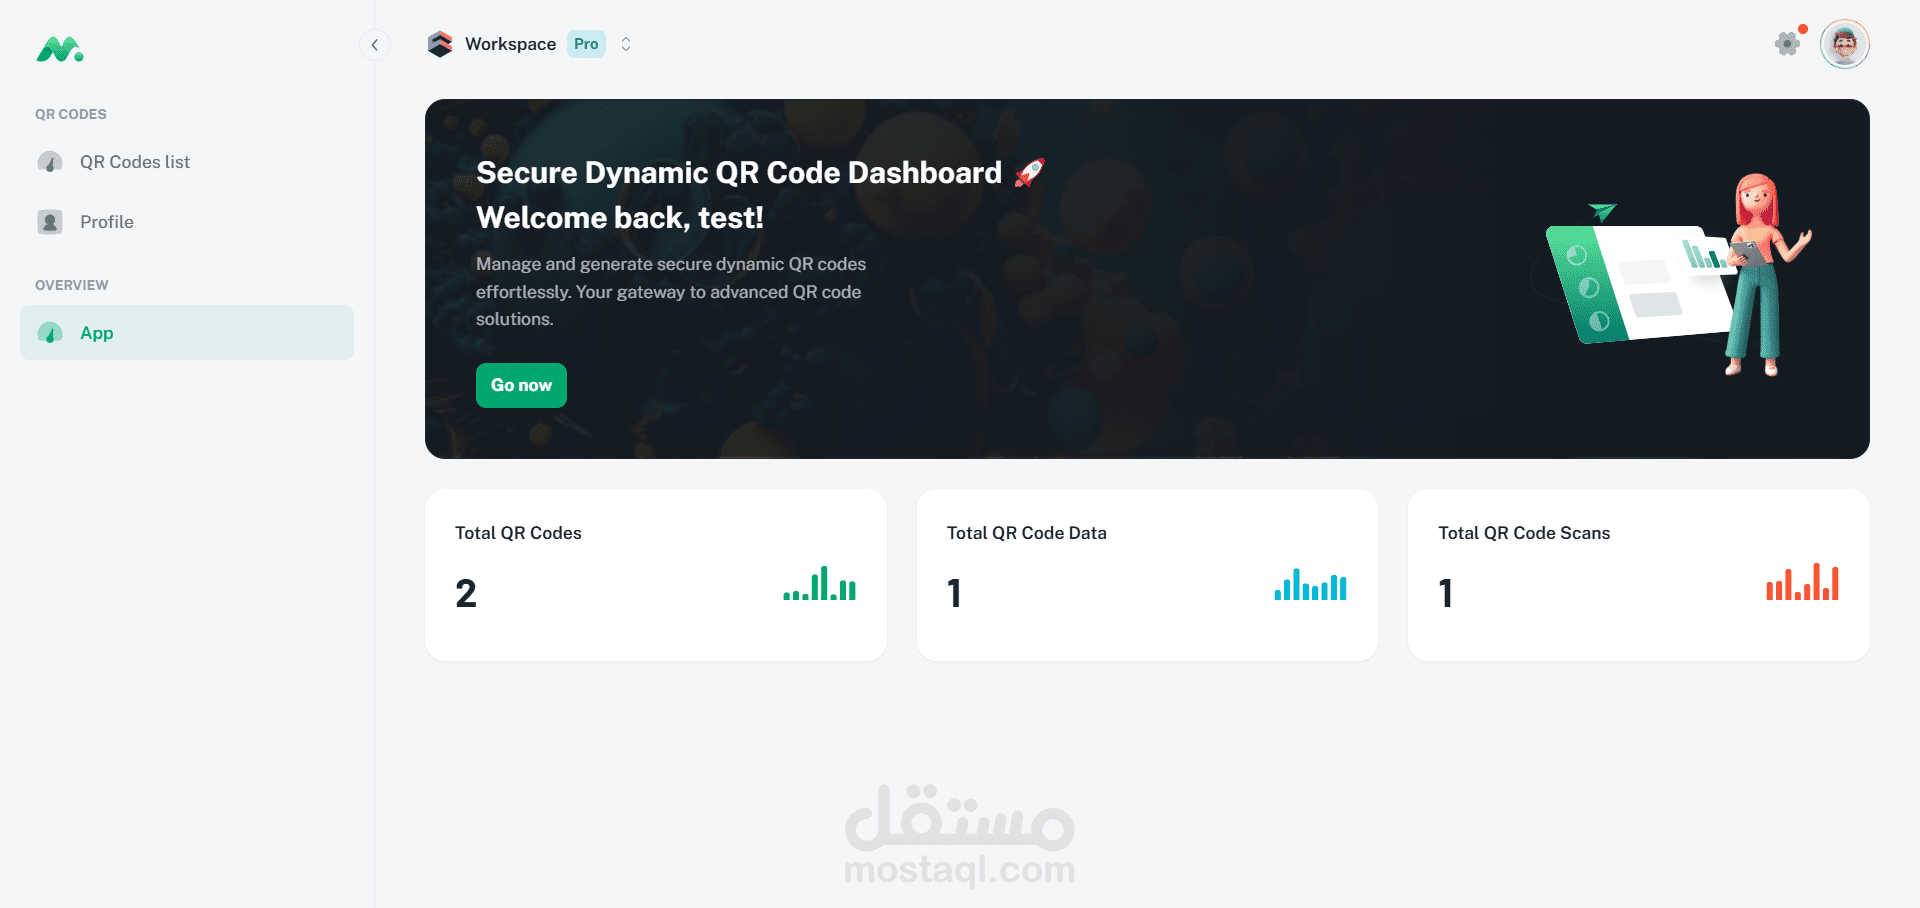Click the green Total QR Codes bar chart
This screenshot has width=1920, height=908.
point(820,583)
